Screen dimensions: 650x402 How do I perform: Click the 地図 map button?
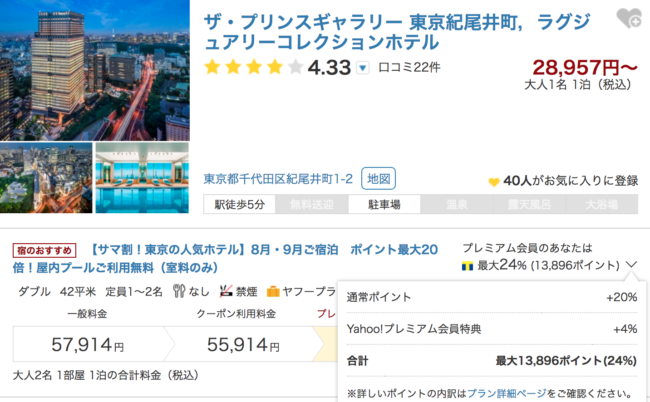tap(378, 179)
